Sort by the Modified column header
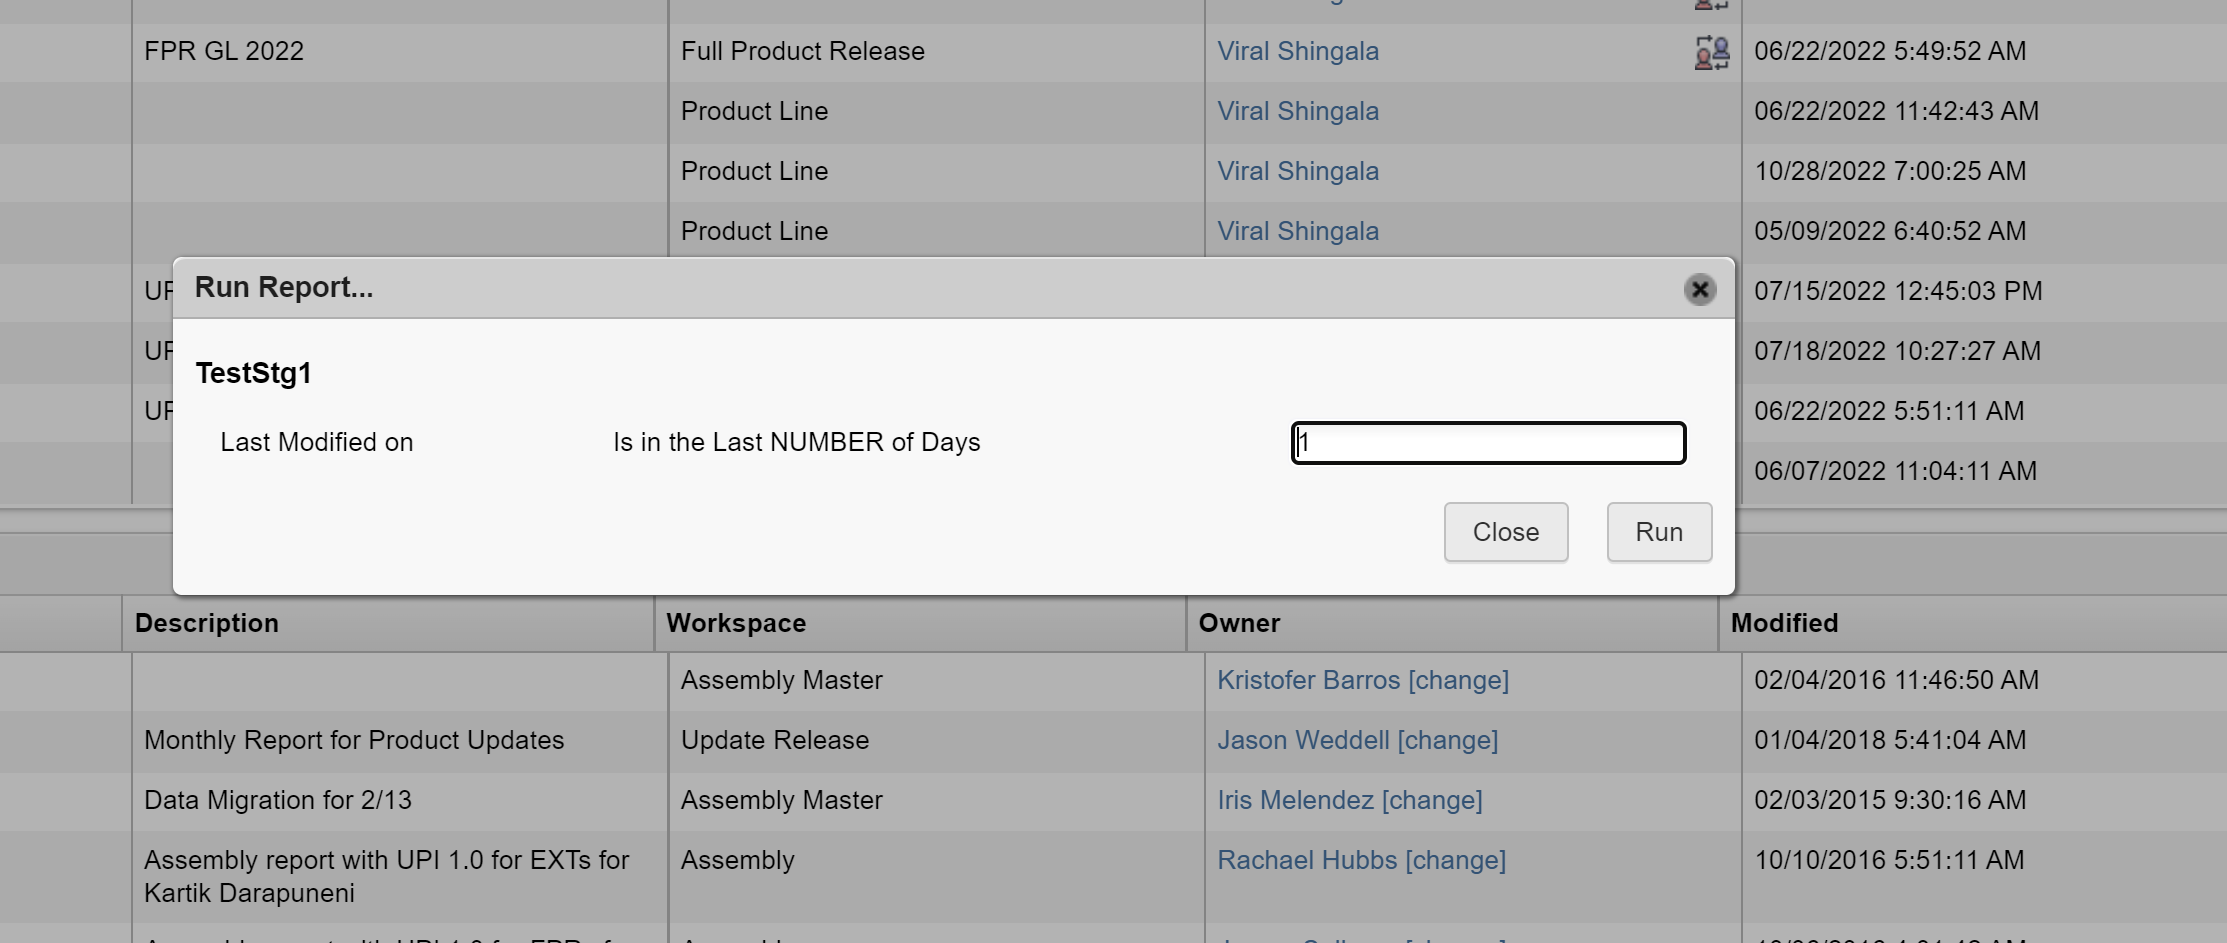Screen dimensions: 2227x943 1784,624
